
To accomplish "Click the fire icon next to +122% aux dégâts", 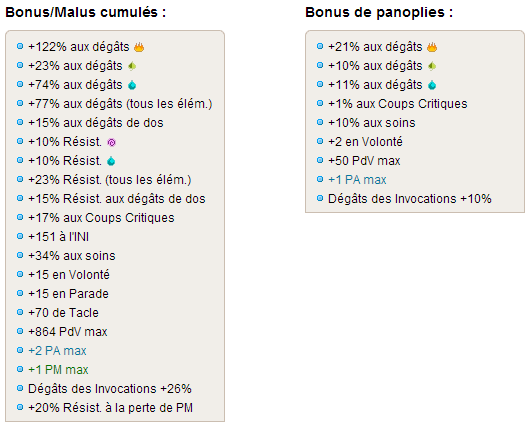I will [139, 47].
